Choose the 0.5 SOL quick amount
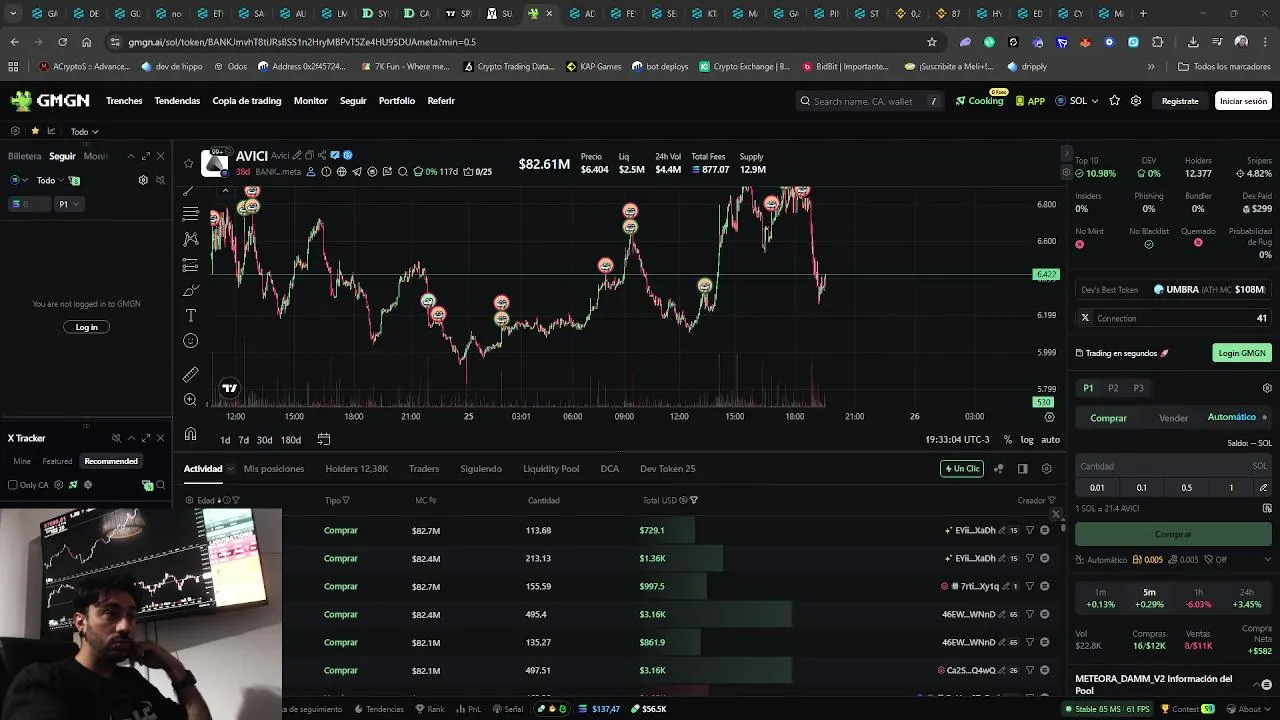 point(1186,487)
